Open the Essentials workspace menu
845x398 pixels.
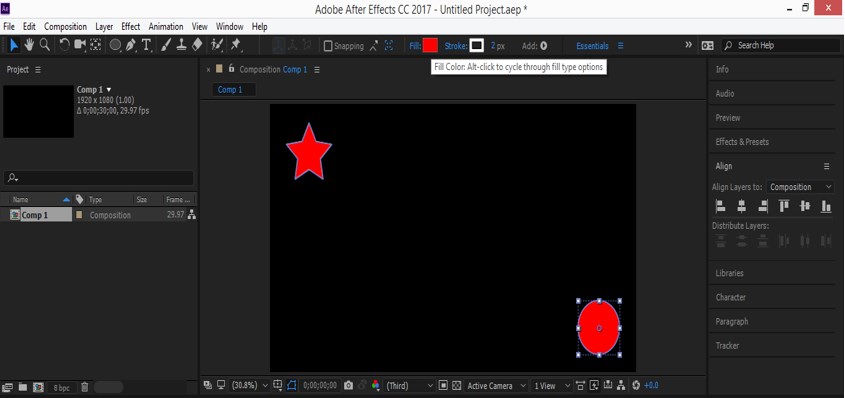(621, 46)
